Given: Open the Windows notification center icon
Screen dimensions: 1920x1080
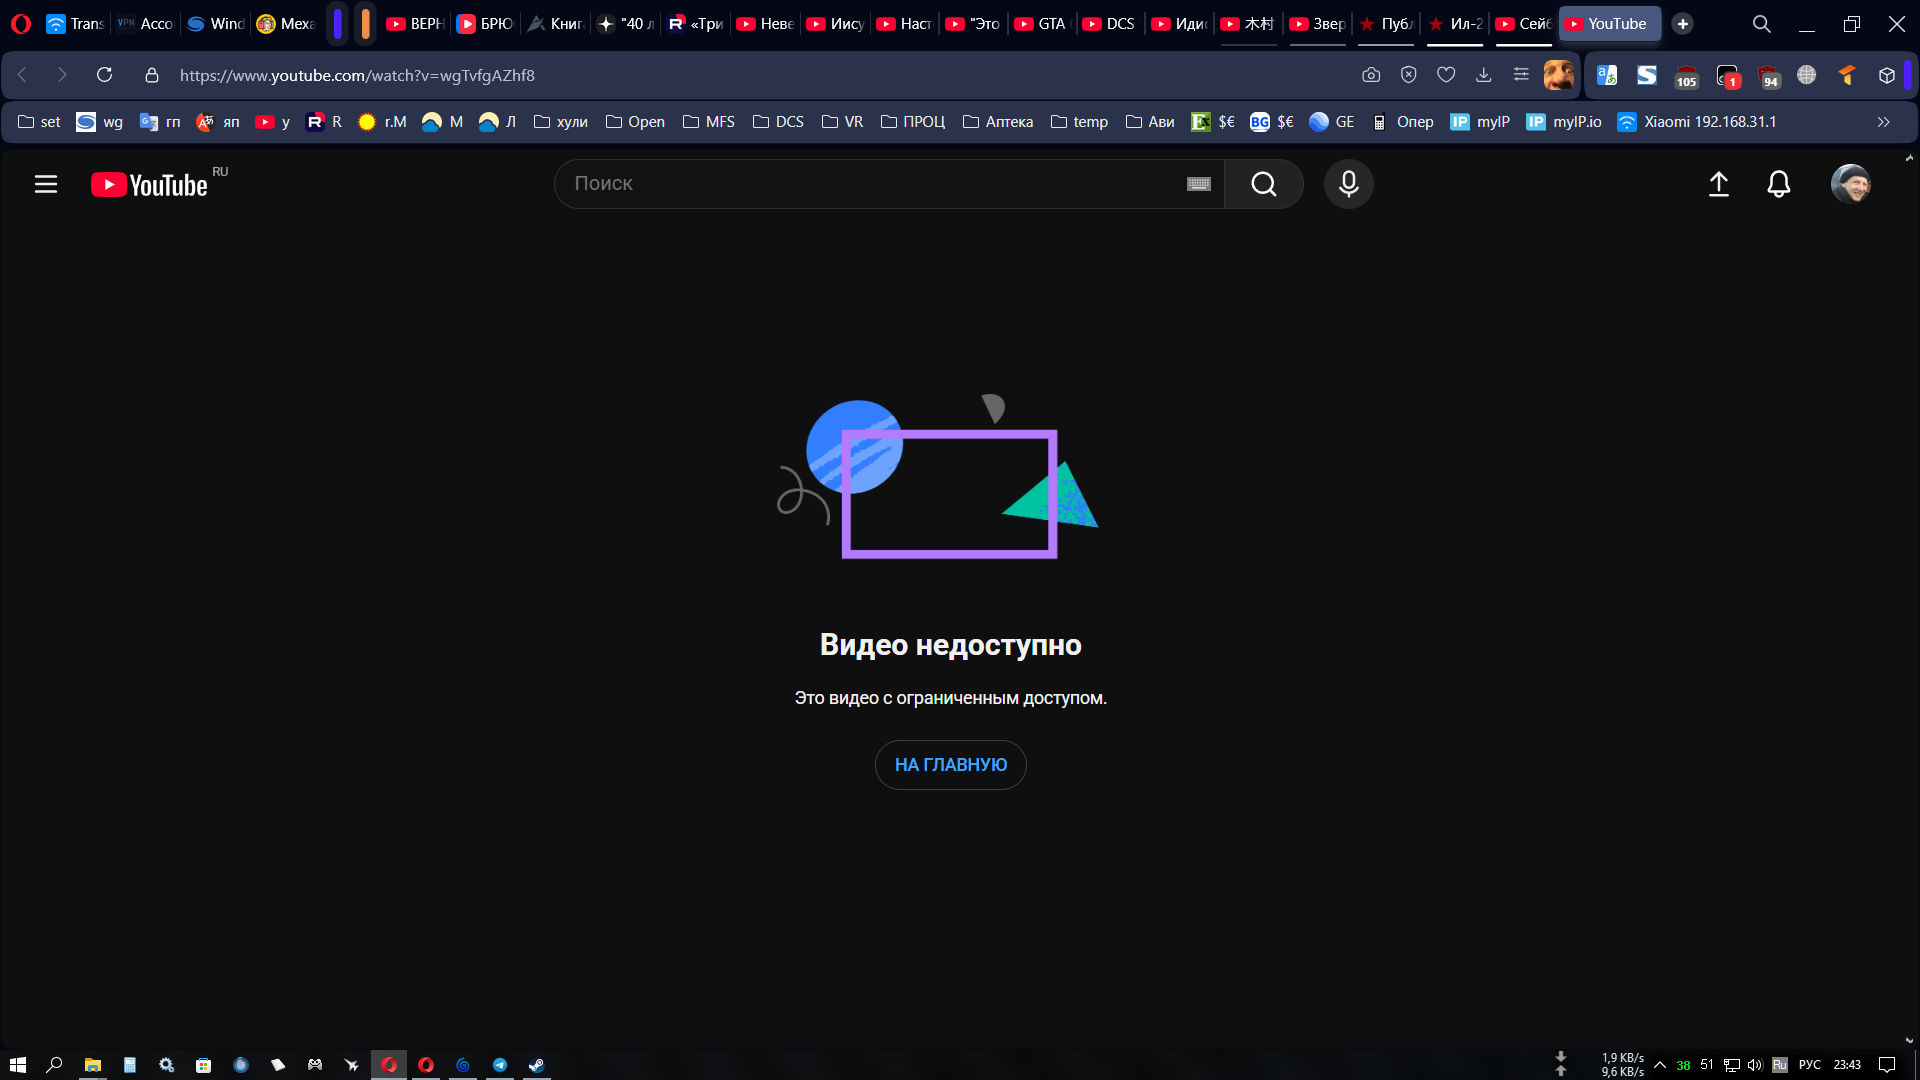Looking at the screenshot, I should (1887, 1065).
